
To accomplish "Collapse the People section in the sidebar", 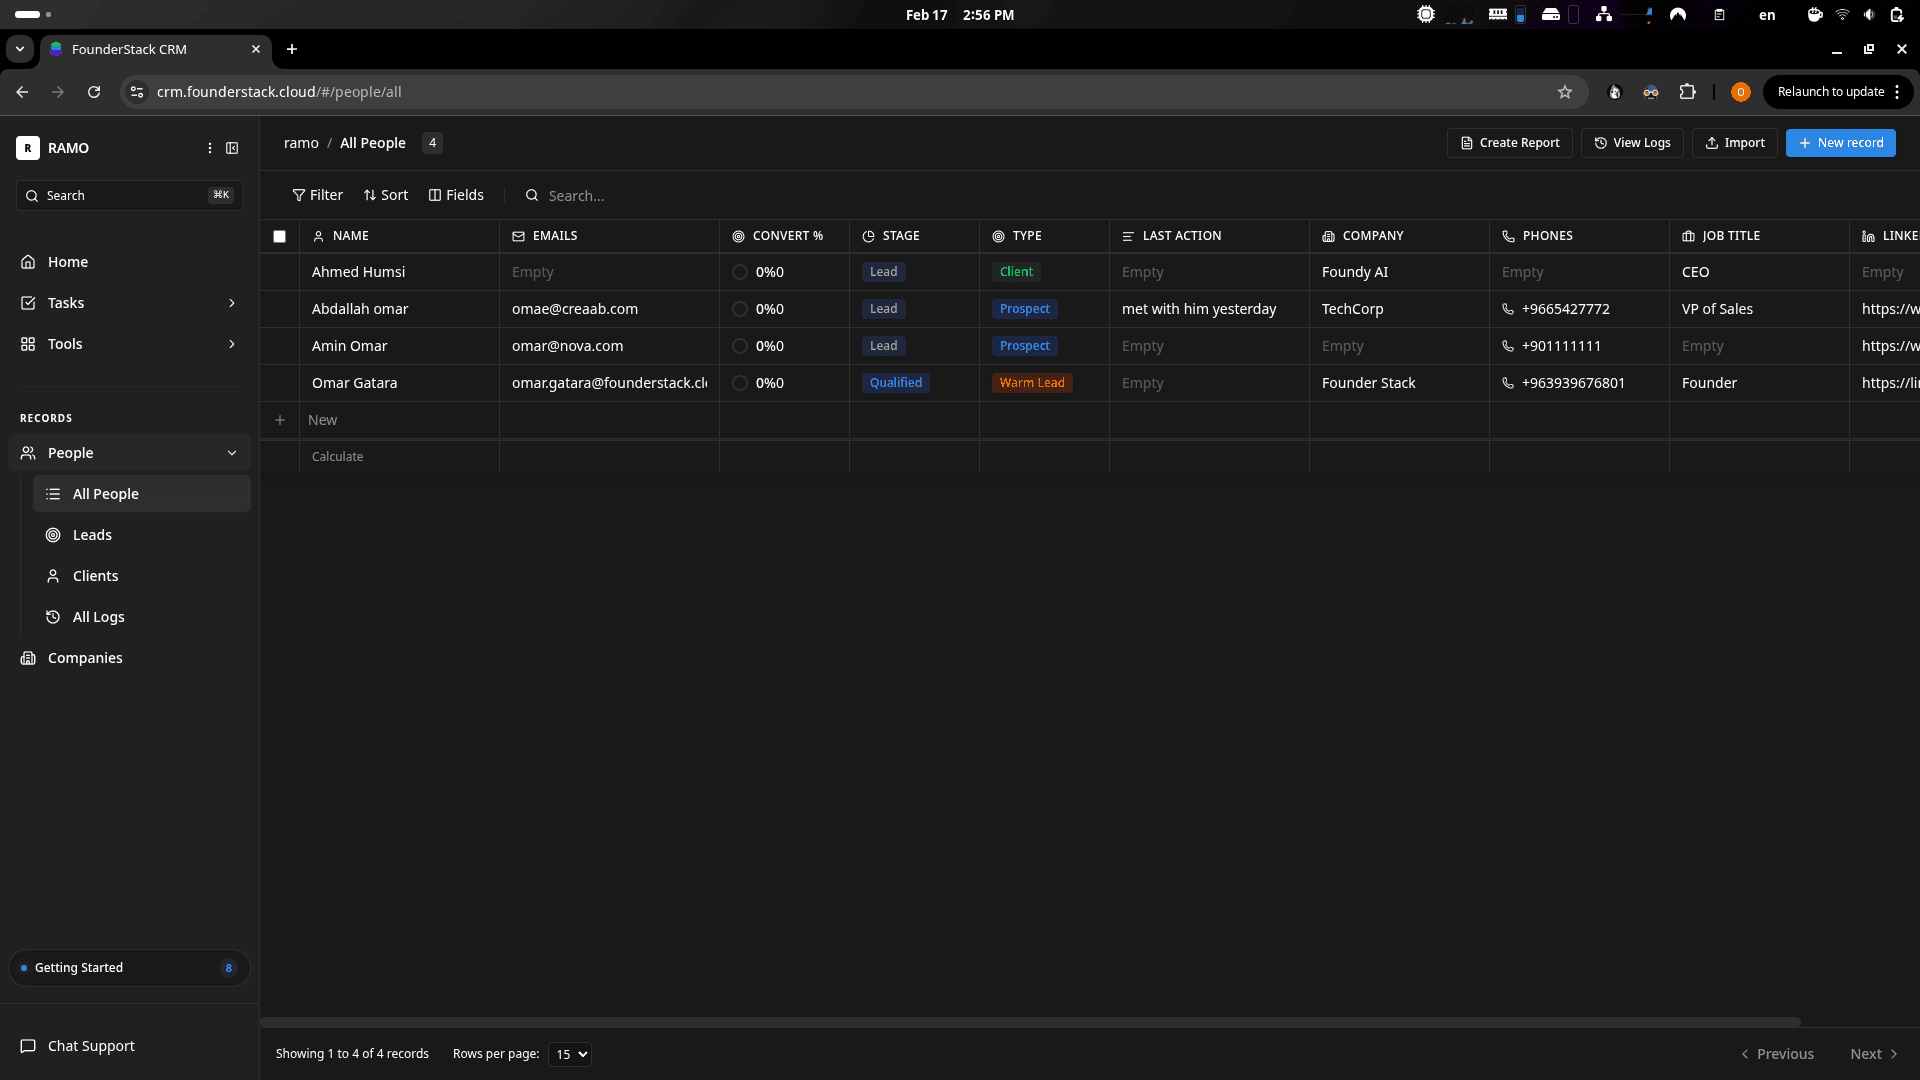I will point(231,453).
